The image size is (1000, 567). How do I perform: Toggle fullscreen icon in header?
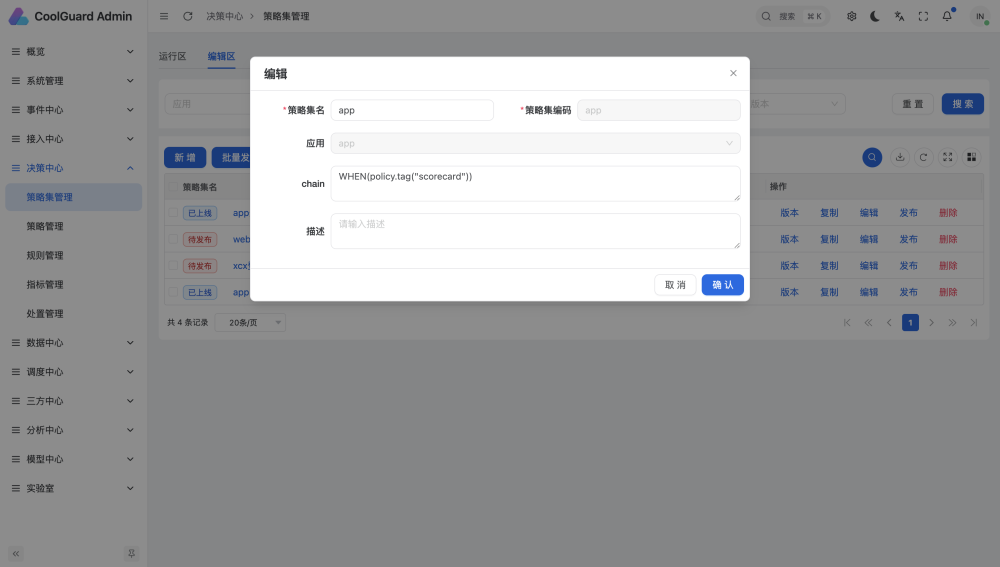click(923, 16)
